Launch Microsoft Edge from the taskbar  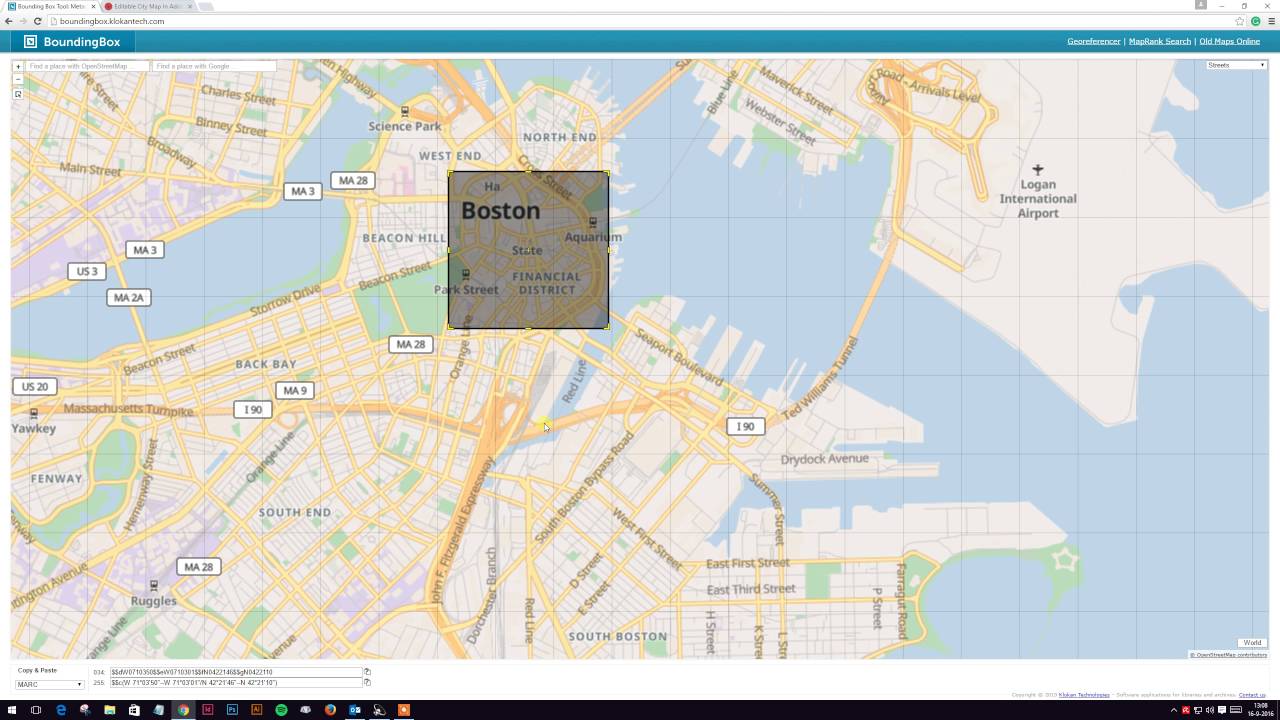click(61, 710)
